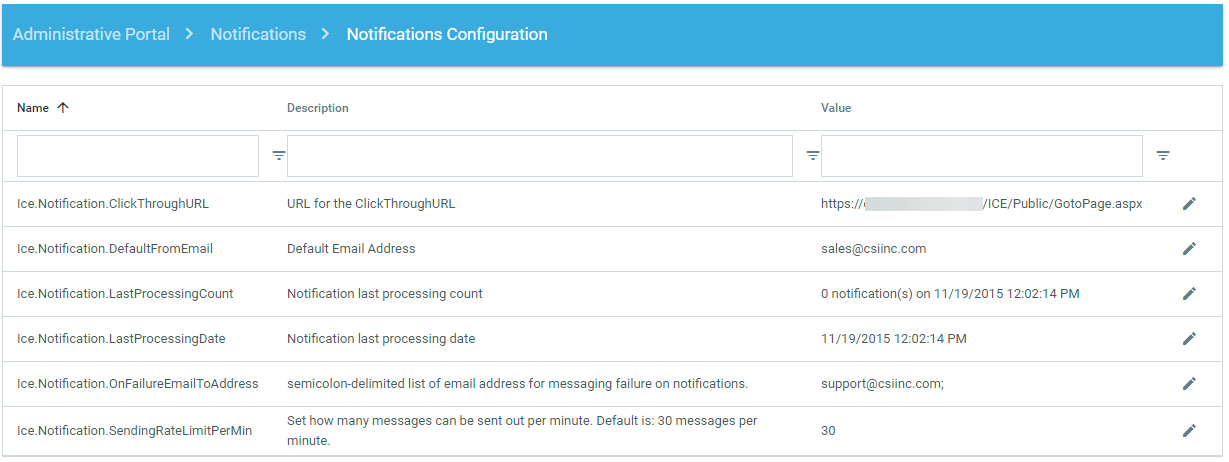Select the Ice.Notification.DefaultFromEmail name cell

click(x=115, y=249)
